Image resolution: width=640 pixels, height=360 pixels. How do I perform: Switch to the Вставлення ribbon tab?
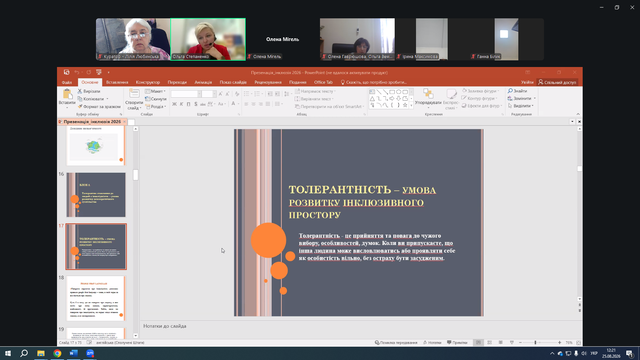click(x=117, y=82)
